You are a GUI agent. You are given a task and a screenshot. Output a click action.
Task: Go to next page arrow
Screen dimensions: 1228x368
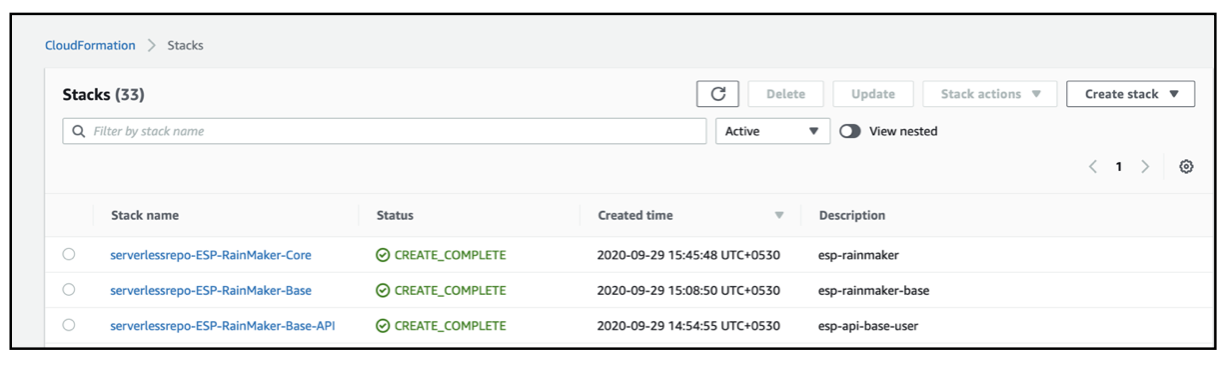pyautogui.click(x=1146, y=167)
